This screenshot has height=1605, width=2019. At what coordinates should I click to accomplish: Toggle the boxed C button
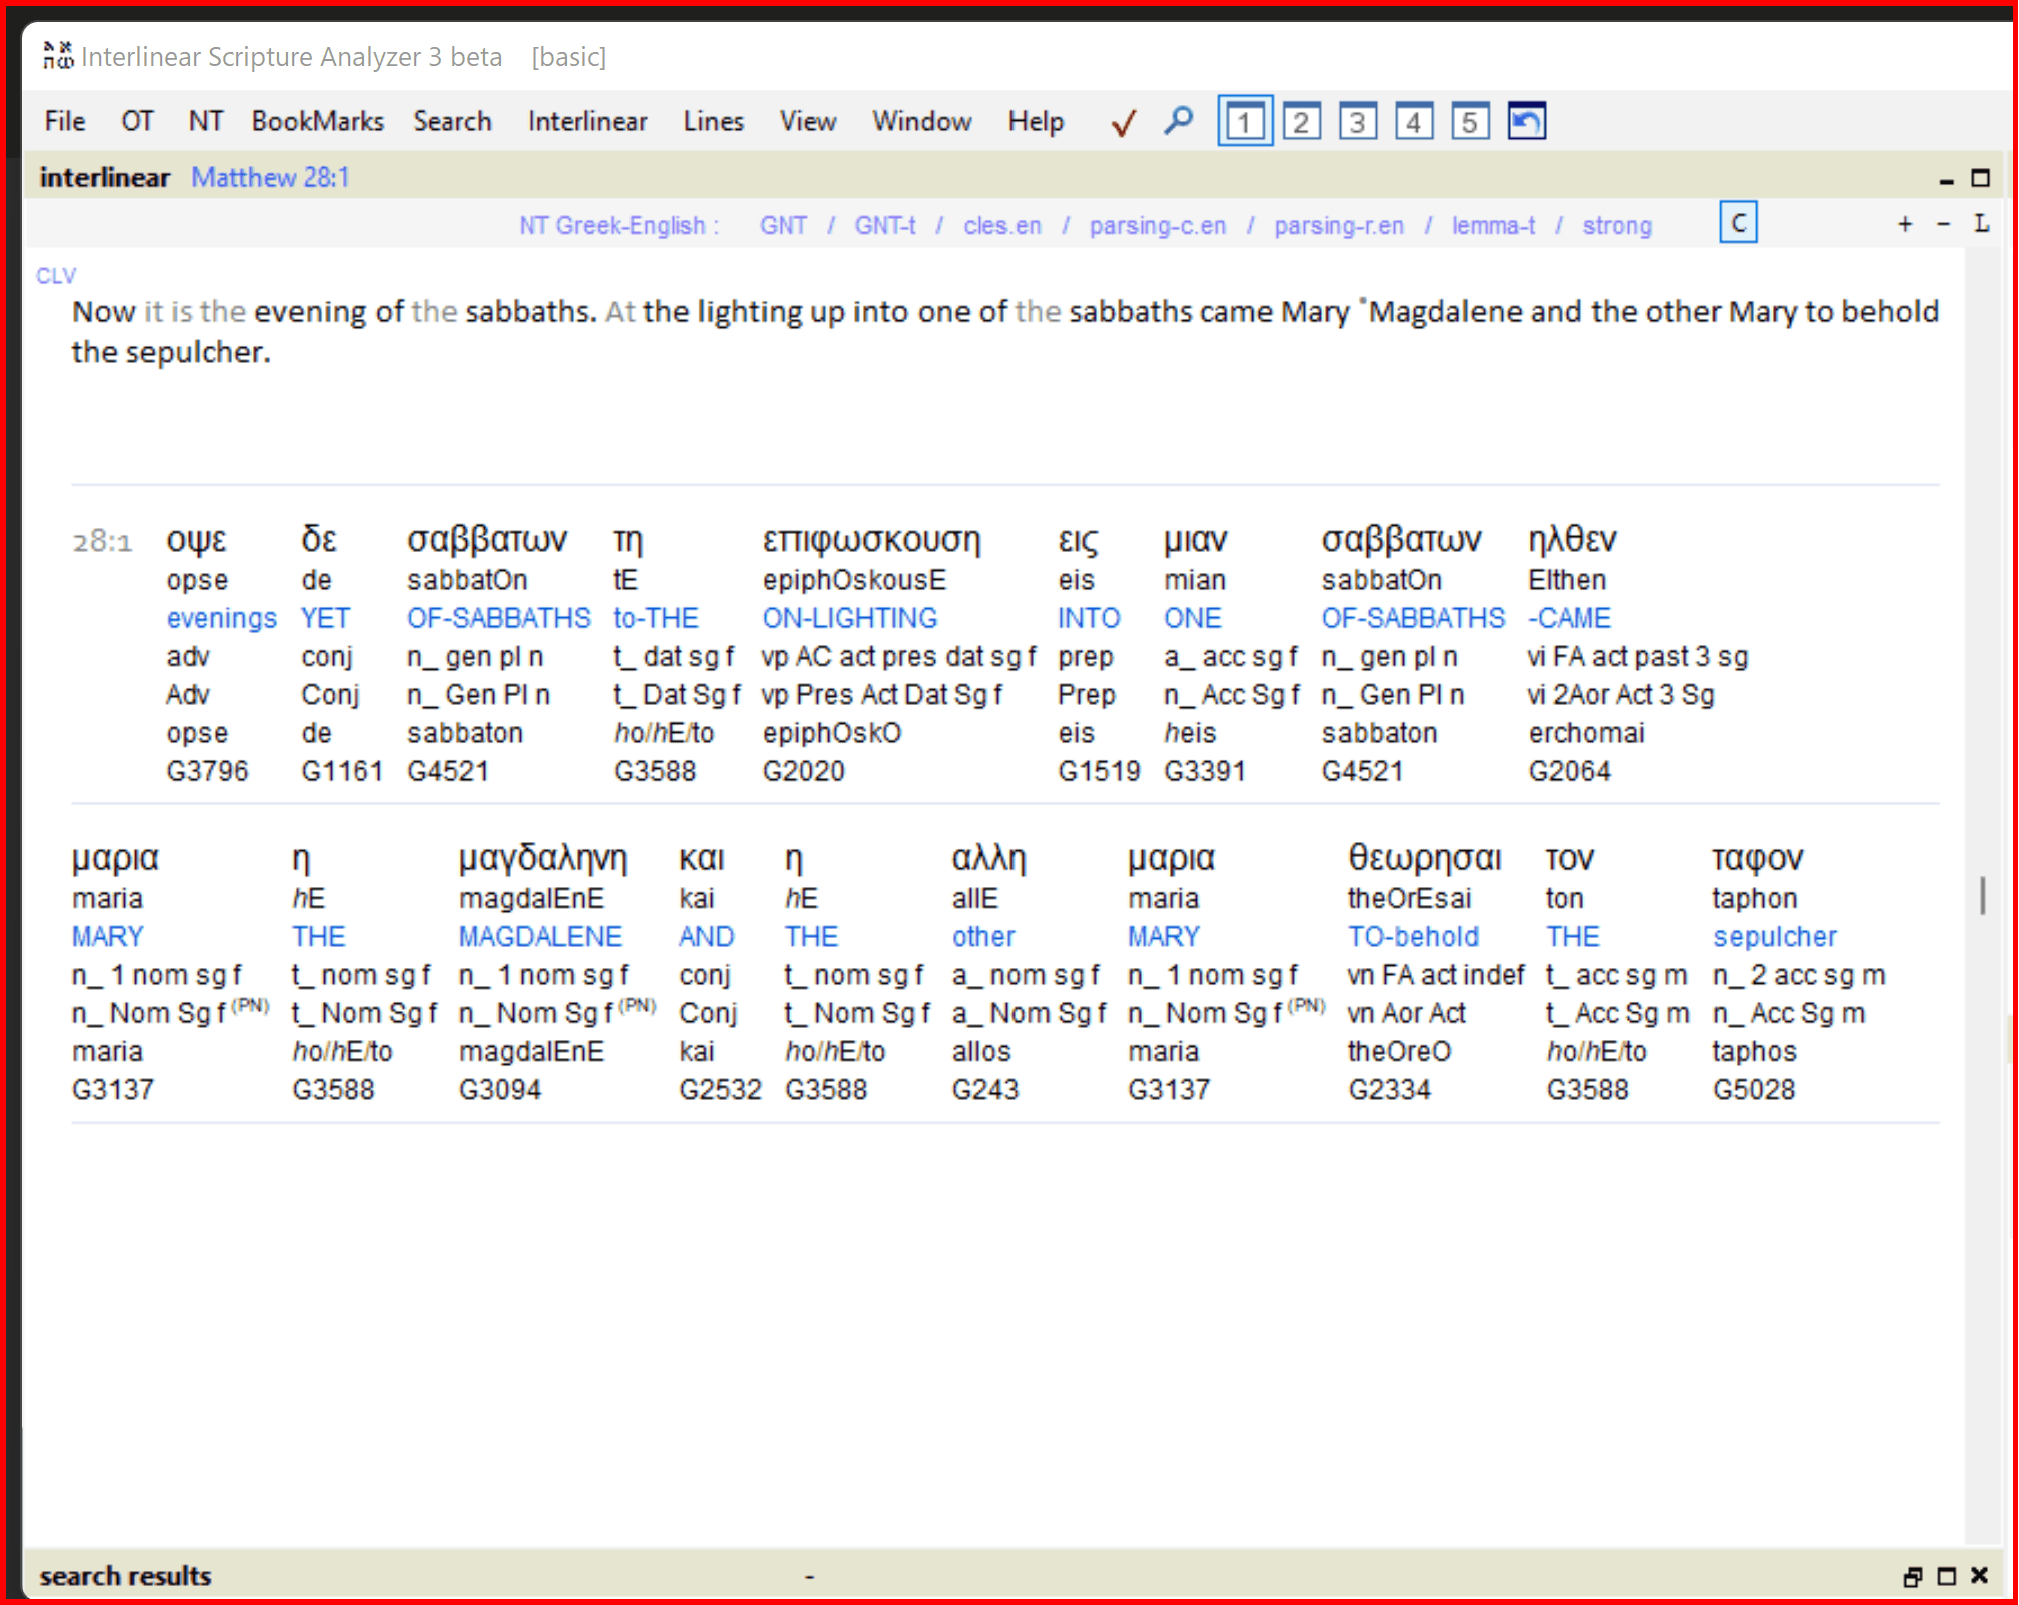pos(1738,223)
